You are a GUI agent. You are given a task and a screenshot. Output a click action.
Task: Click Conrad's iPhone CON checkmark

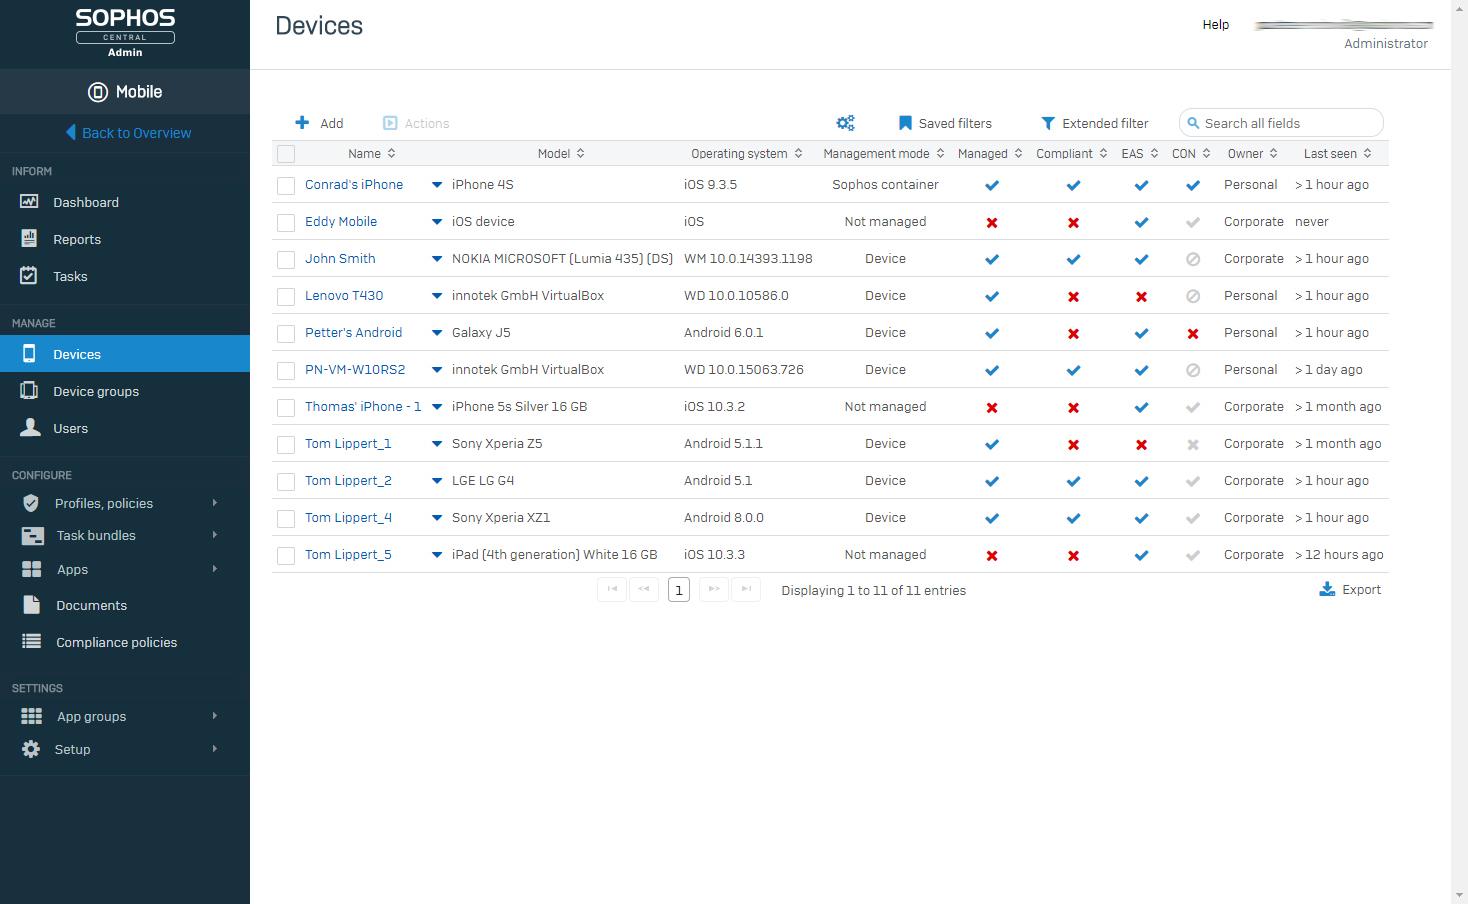point(1193,185)
